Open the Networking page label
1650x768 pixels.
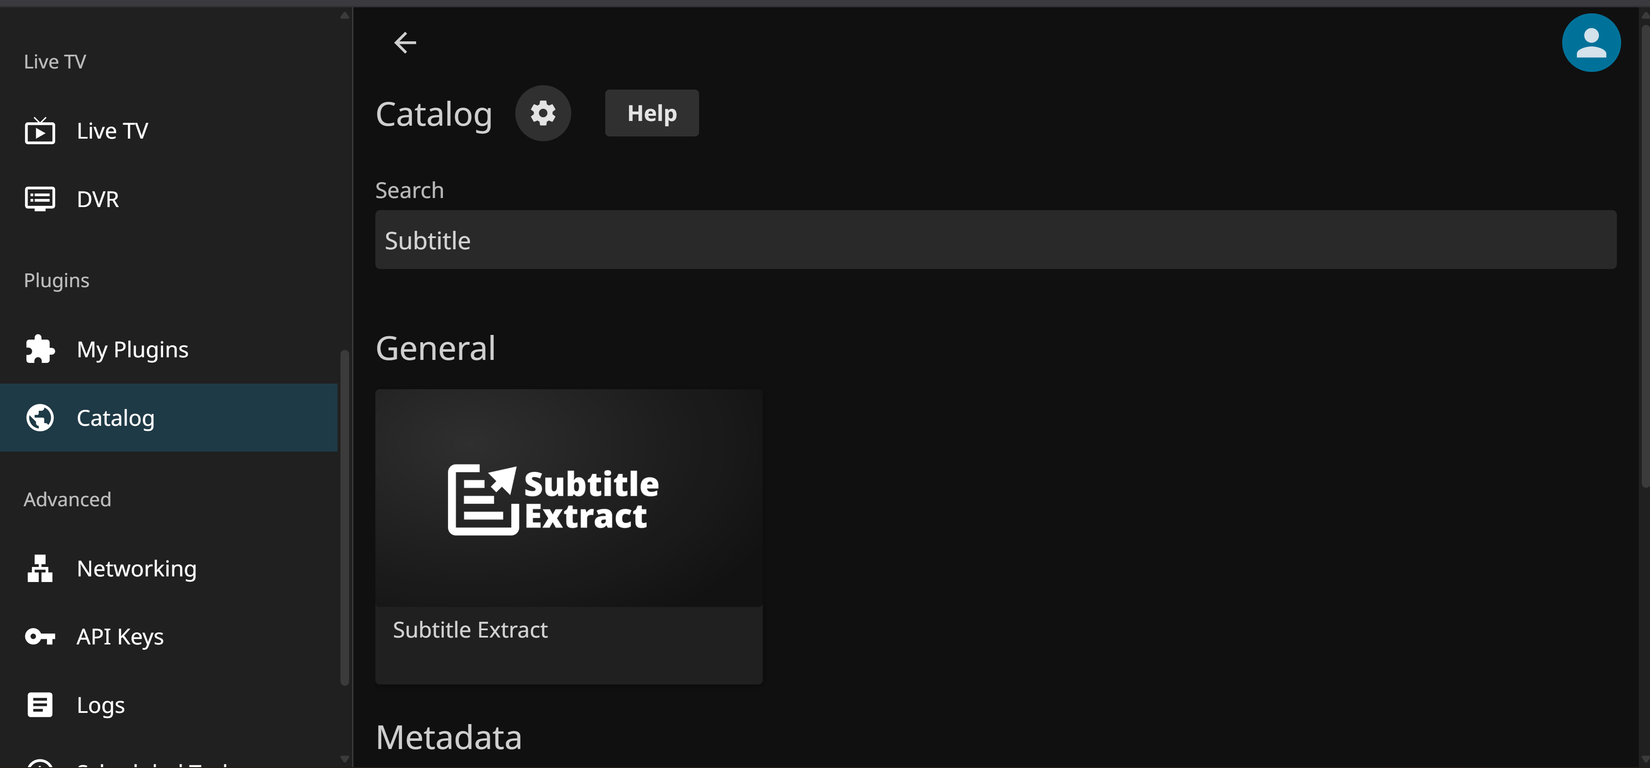coord(137,568)
